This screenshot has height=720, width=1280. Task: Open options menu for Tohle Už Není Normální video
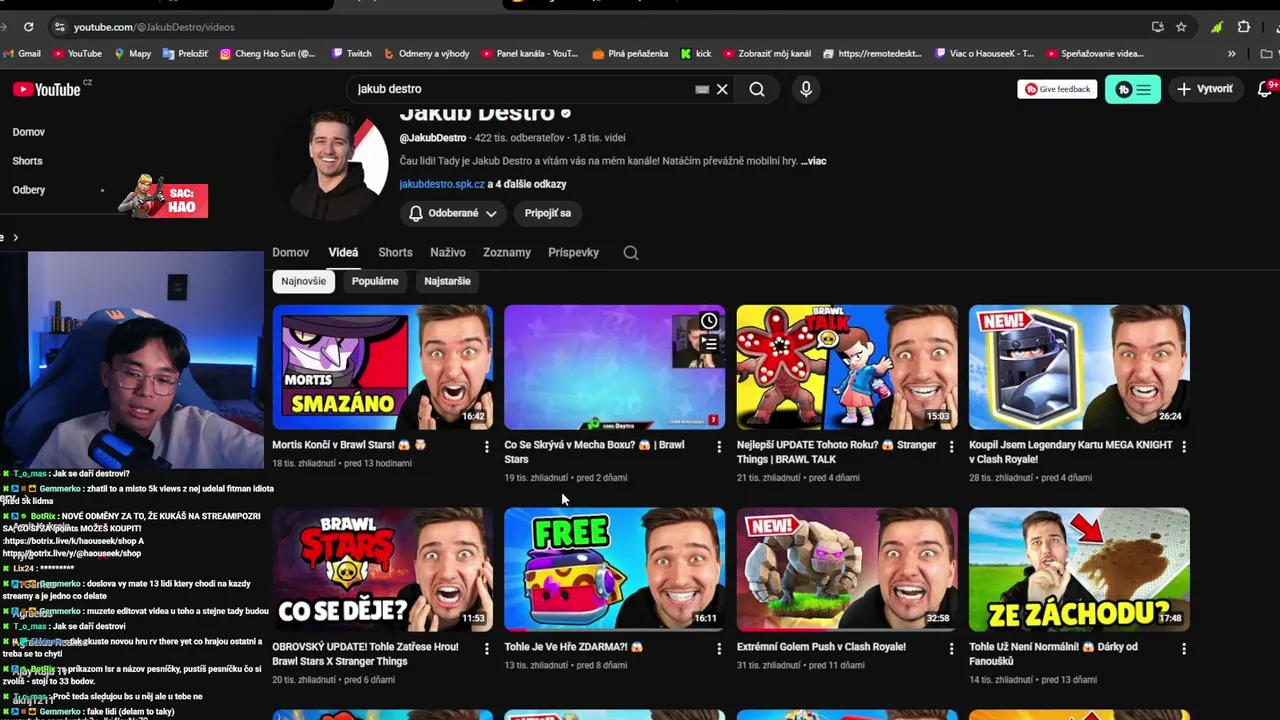(x=1184, y=649)
